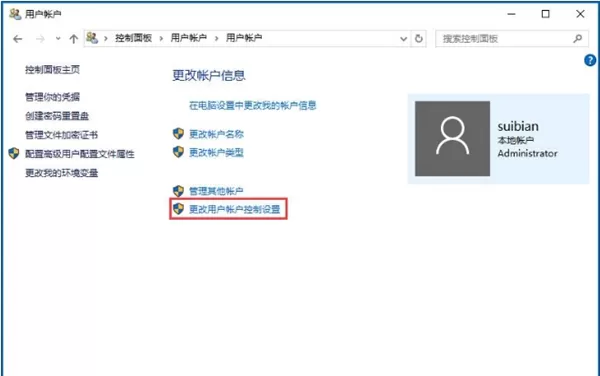Screen dimensions: 600x376
Task: Minimize the 用户帐户 window
Action: pyautogui.click(x=511, y=14)
